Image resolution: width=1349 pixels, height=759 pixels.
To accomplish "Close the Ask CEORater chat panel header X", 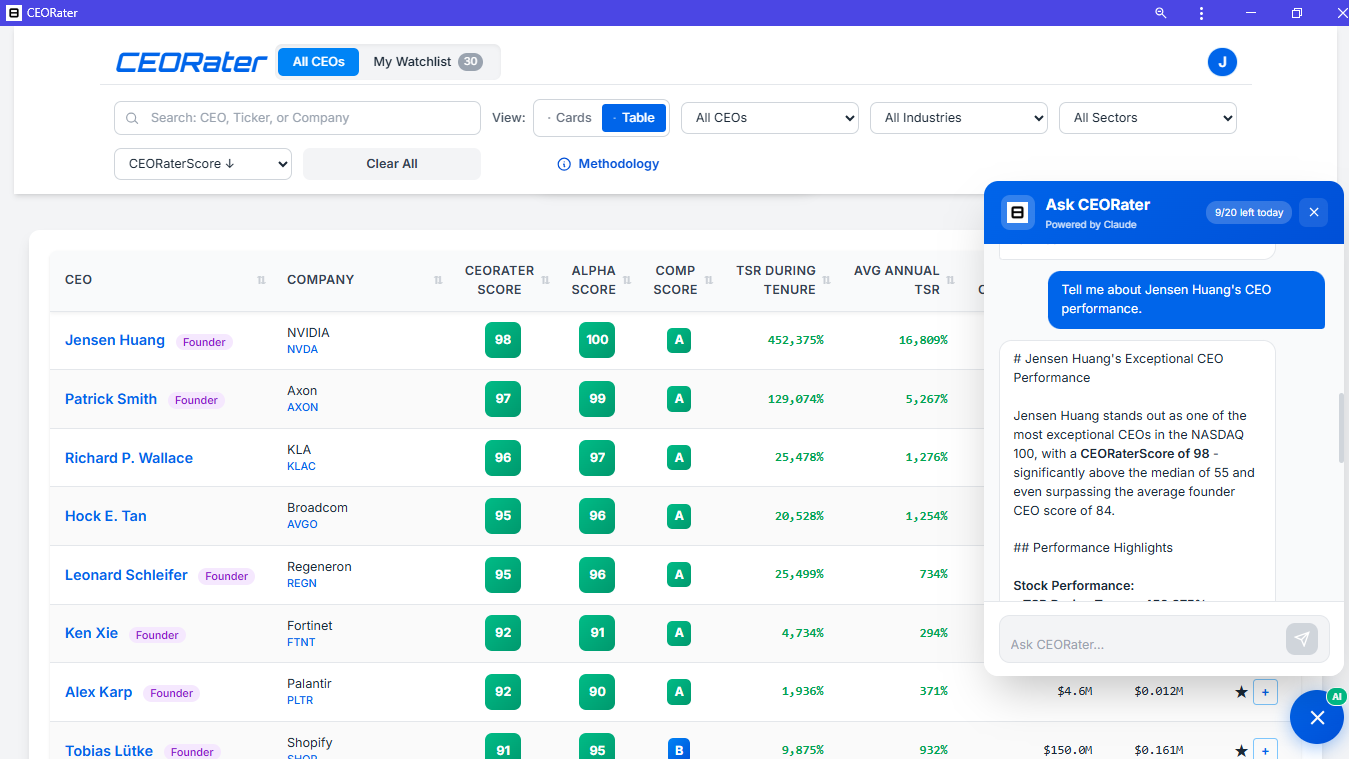I will (1314, 212).
